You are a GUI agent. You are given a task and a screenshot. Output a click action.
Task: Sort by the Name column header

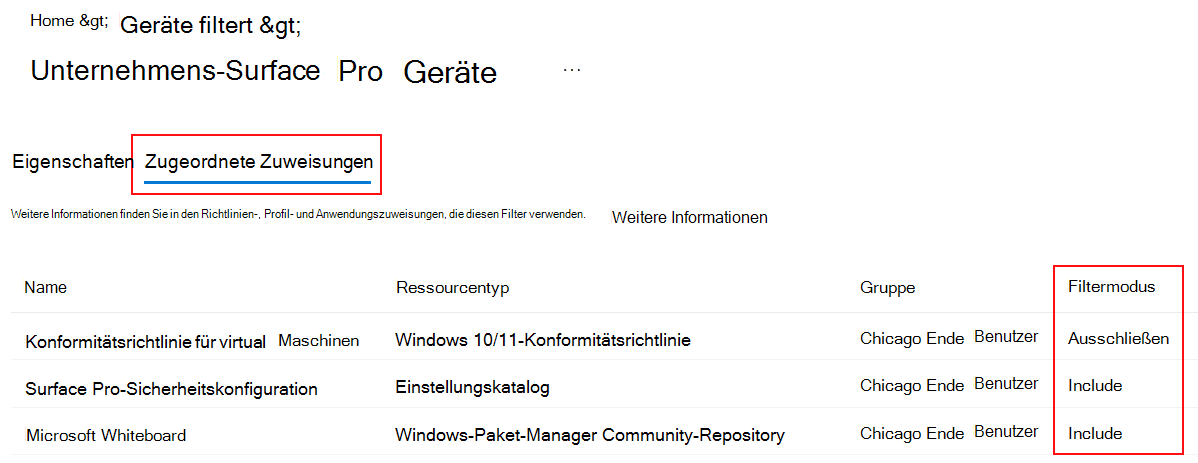(x=45, y=288)
